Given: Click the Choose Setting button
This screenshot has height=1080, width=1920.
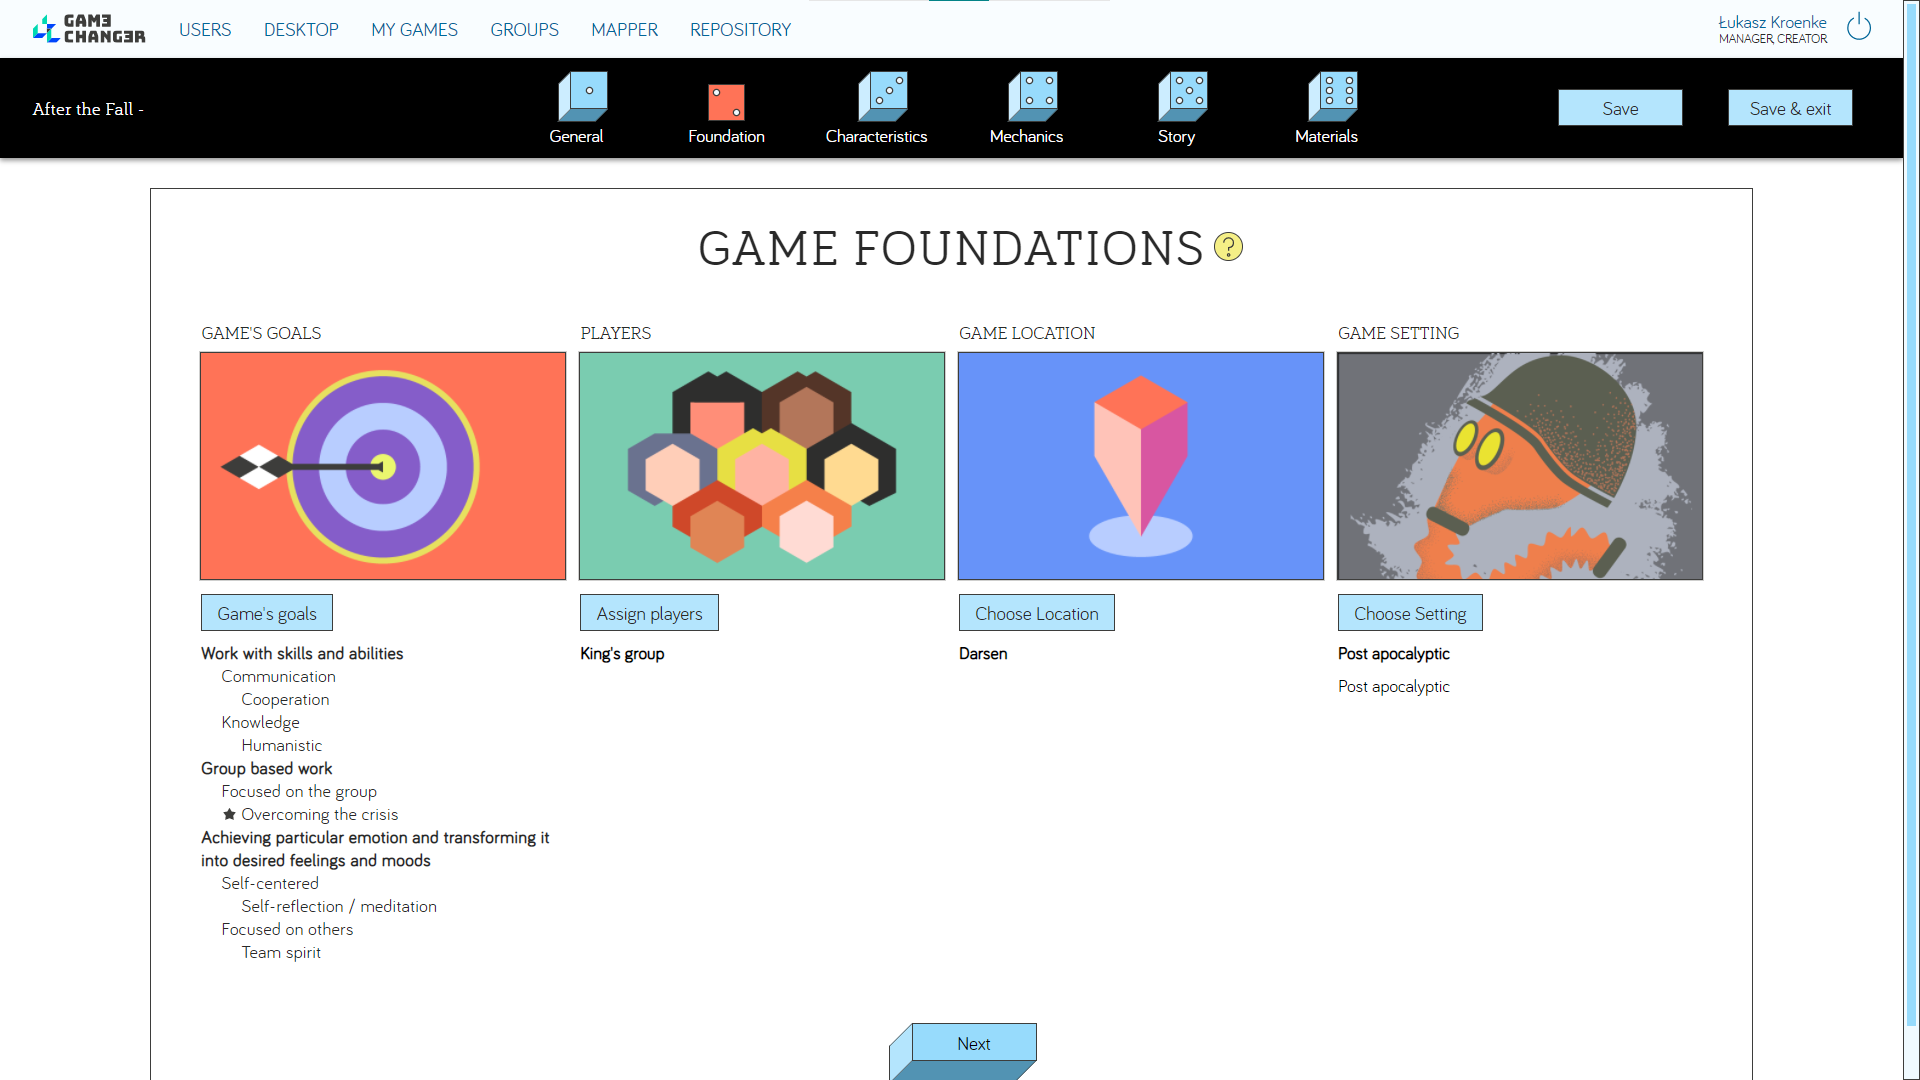Looking at the screenshot, I should coord(1409,613).
